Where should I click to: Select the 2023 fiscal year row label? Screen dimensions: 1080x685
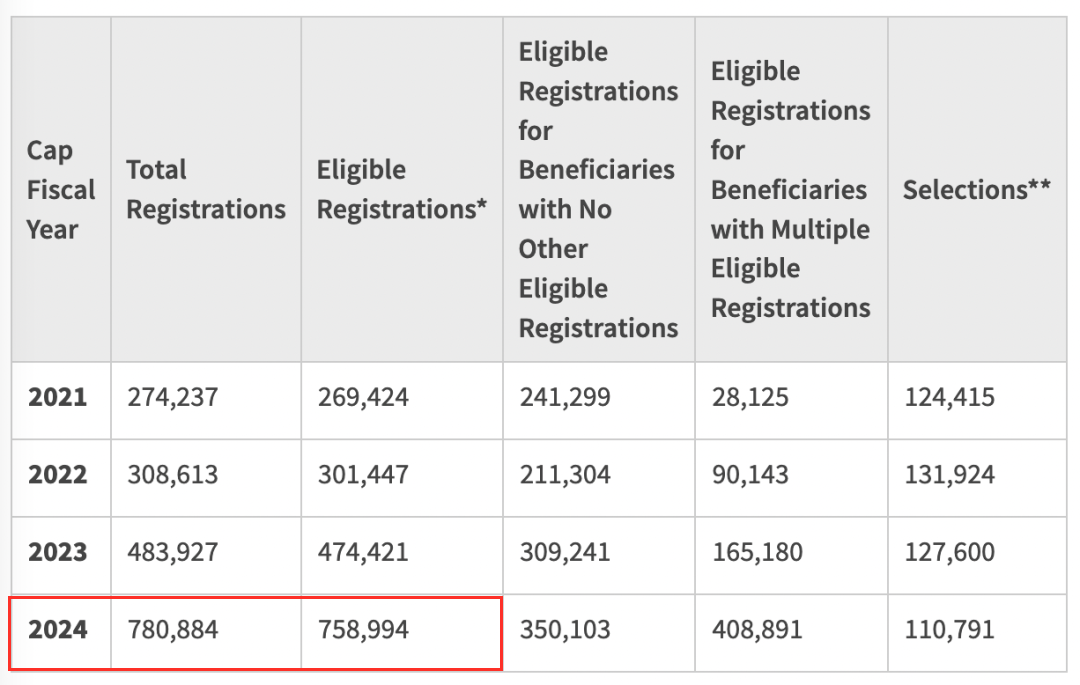[58, 552]
